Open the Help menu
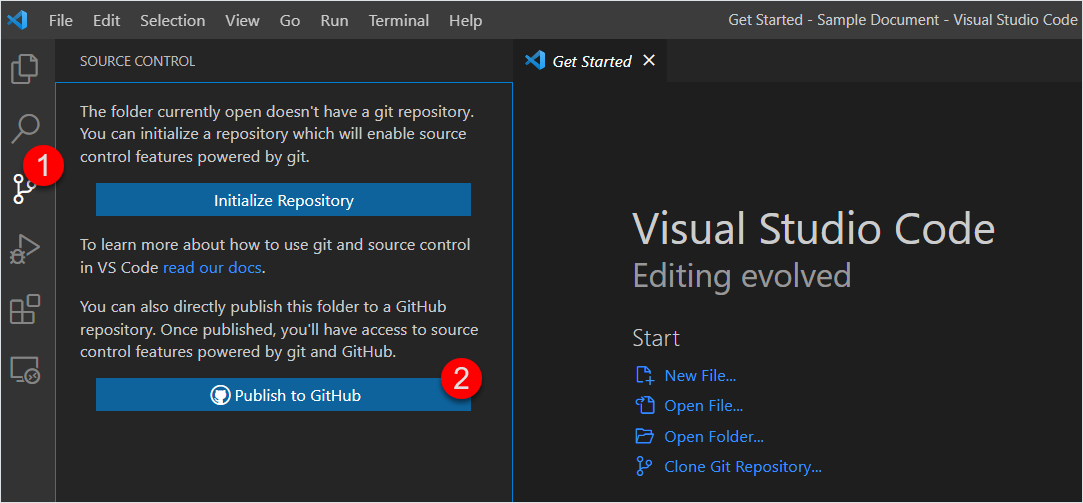The image size is (1083, 503). [x=466, y=21]
